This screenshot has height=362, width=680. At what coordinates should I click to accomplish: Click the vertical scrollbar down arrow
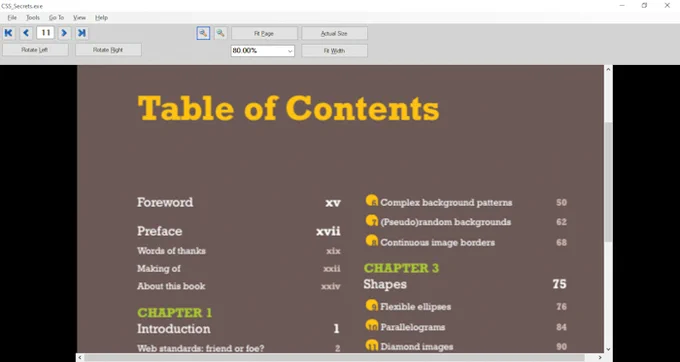[608, 349]
